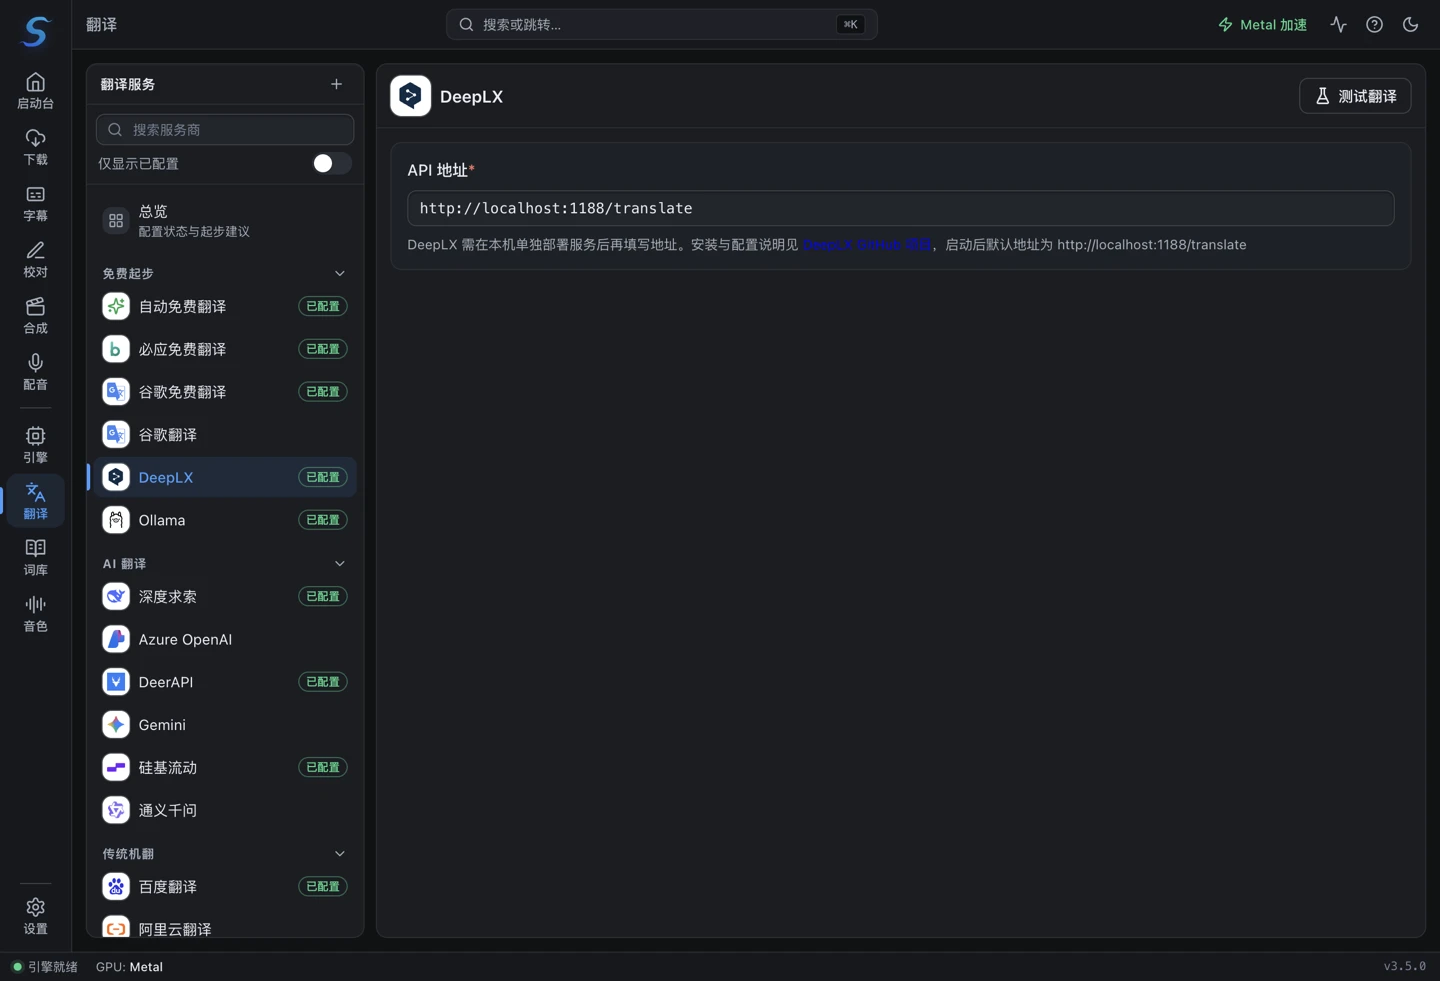Select 自动免费翻译 service
Image resolution: width=1440 pixels, height=981 pixels.
coord(225,307)
